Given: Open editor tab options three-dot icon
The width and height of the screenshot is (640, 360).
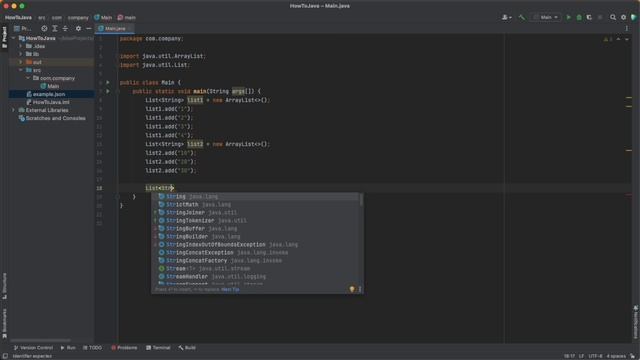Looking at the screenshot, I should (627, 29).
